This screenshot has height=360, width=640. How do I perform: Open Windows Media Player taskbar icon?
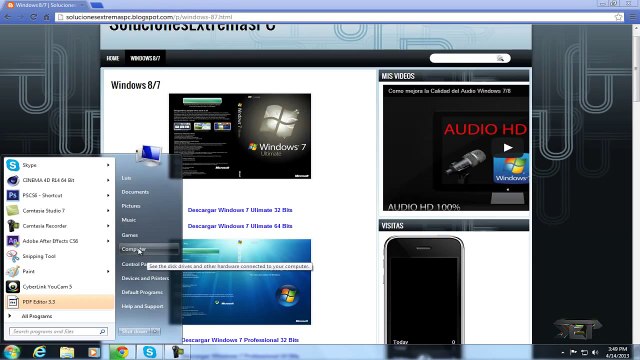94,352
